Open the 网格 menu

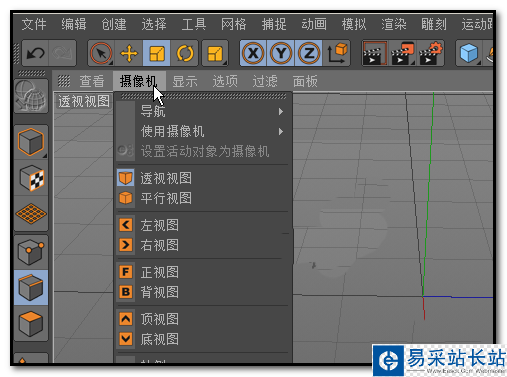tap(234, 24)
